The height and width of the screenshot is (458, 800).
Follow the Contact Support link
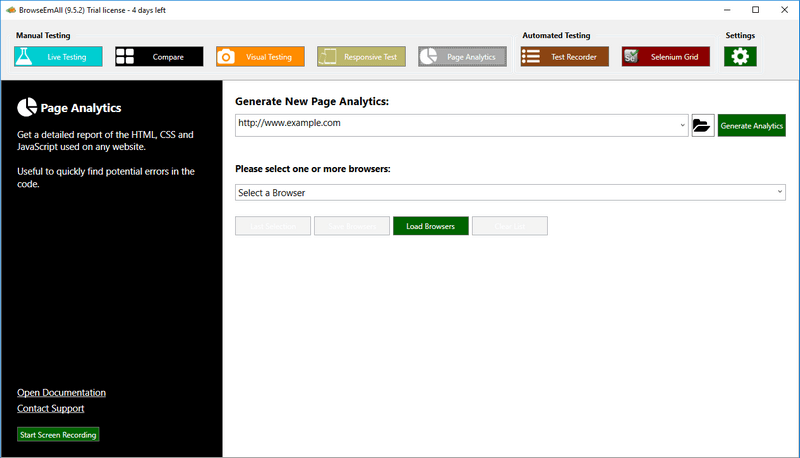coord(50,408)
